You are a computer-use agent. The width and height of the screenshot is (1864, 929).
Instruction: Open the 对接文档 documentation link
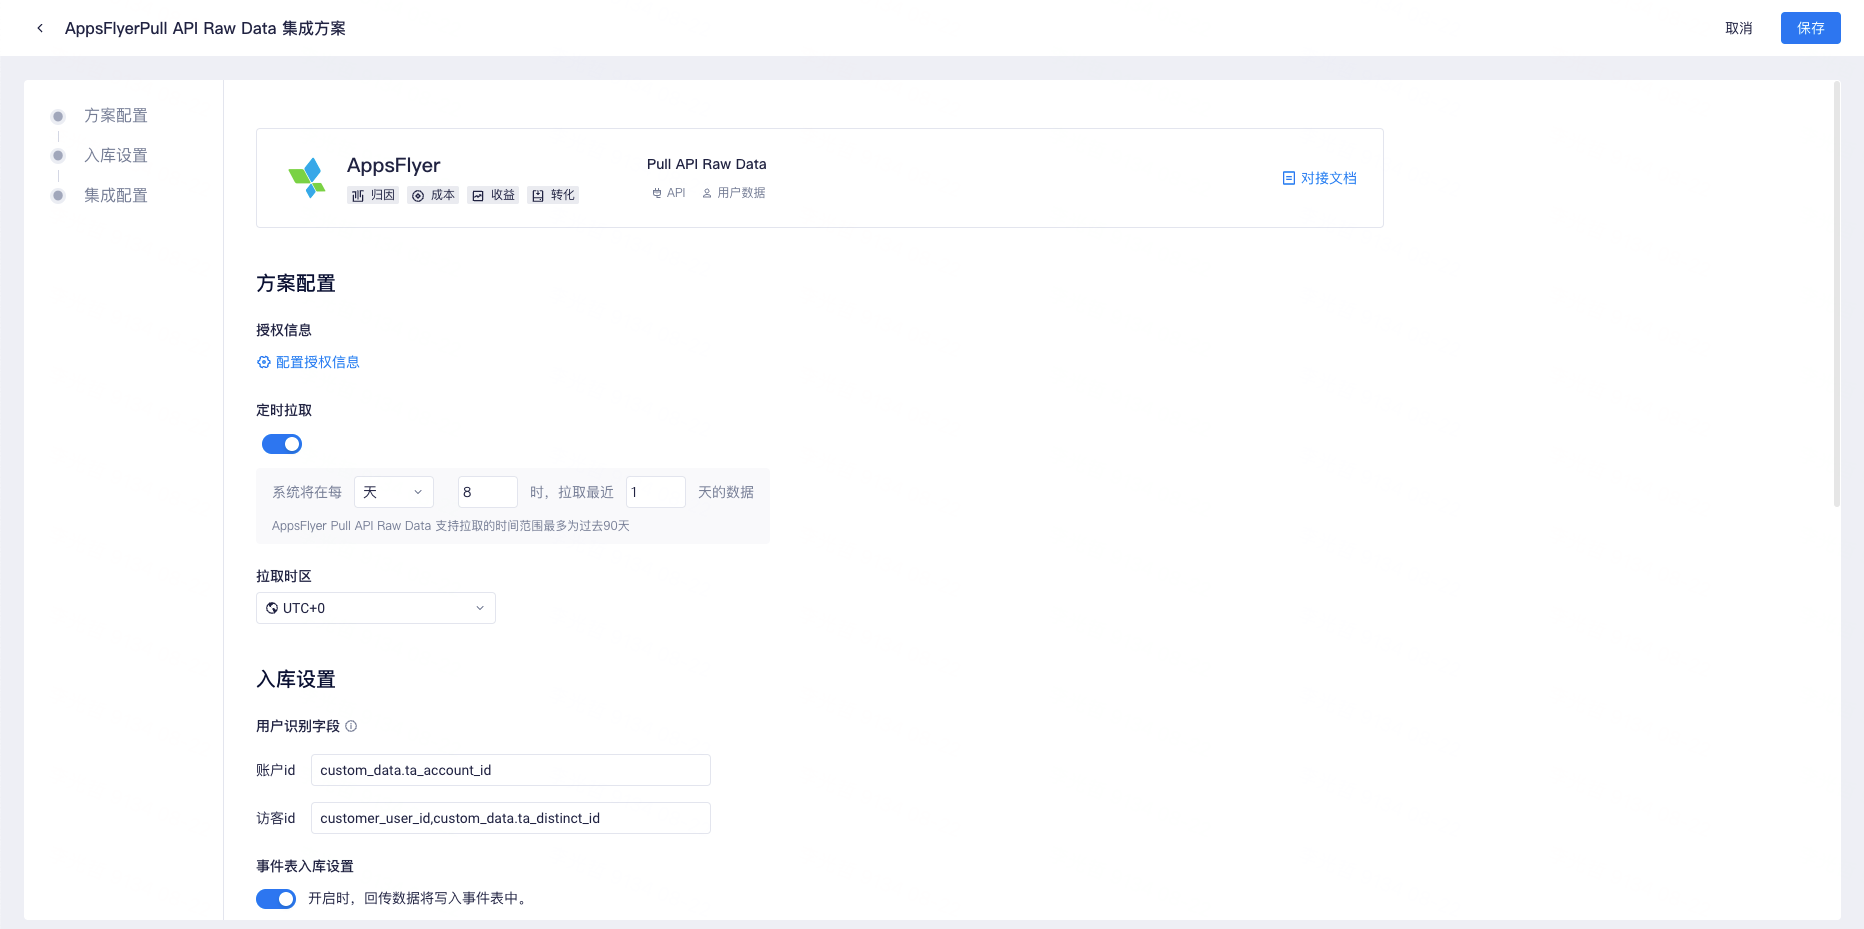[1319, 178]
